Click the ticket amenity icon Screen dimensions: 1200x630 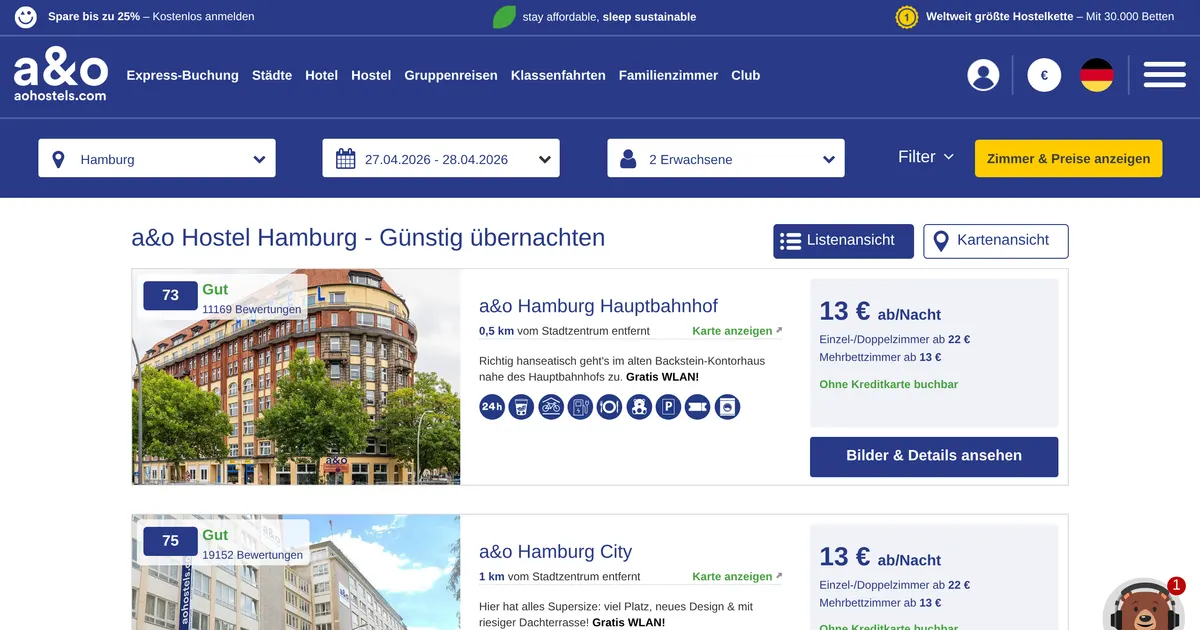698,407
